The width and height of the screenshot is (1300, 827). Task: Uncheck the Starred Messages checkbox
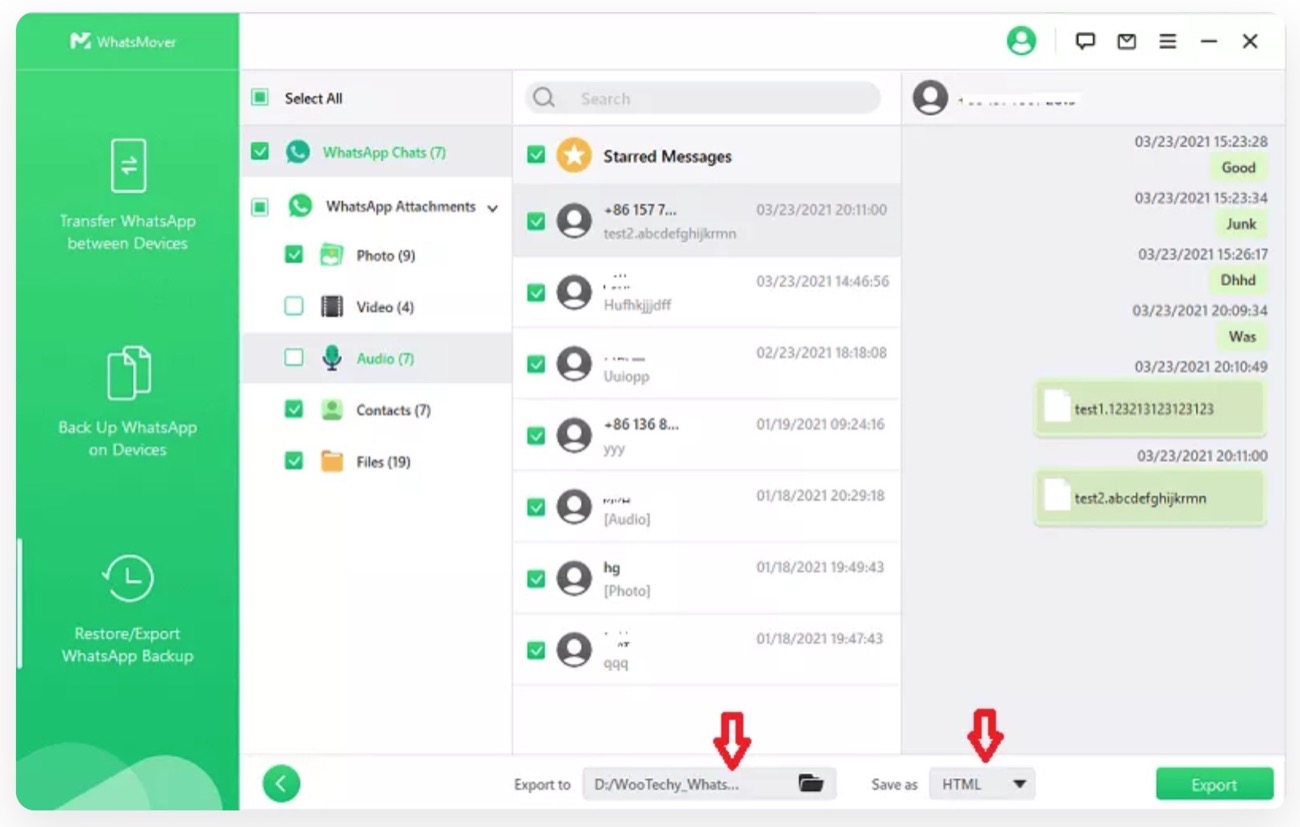[x=536, y=155]
